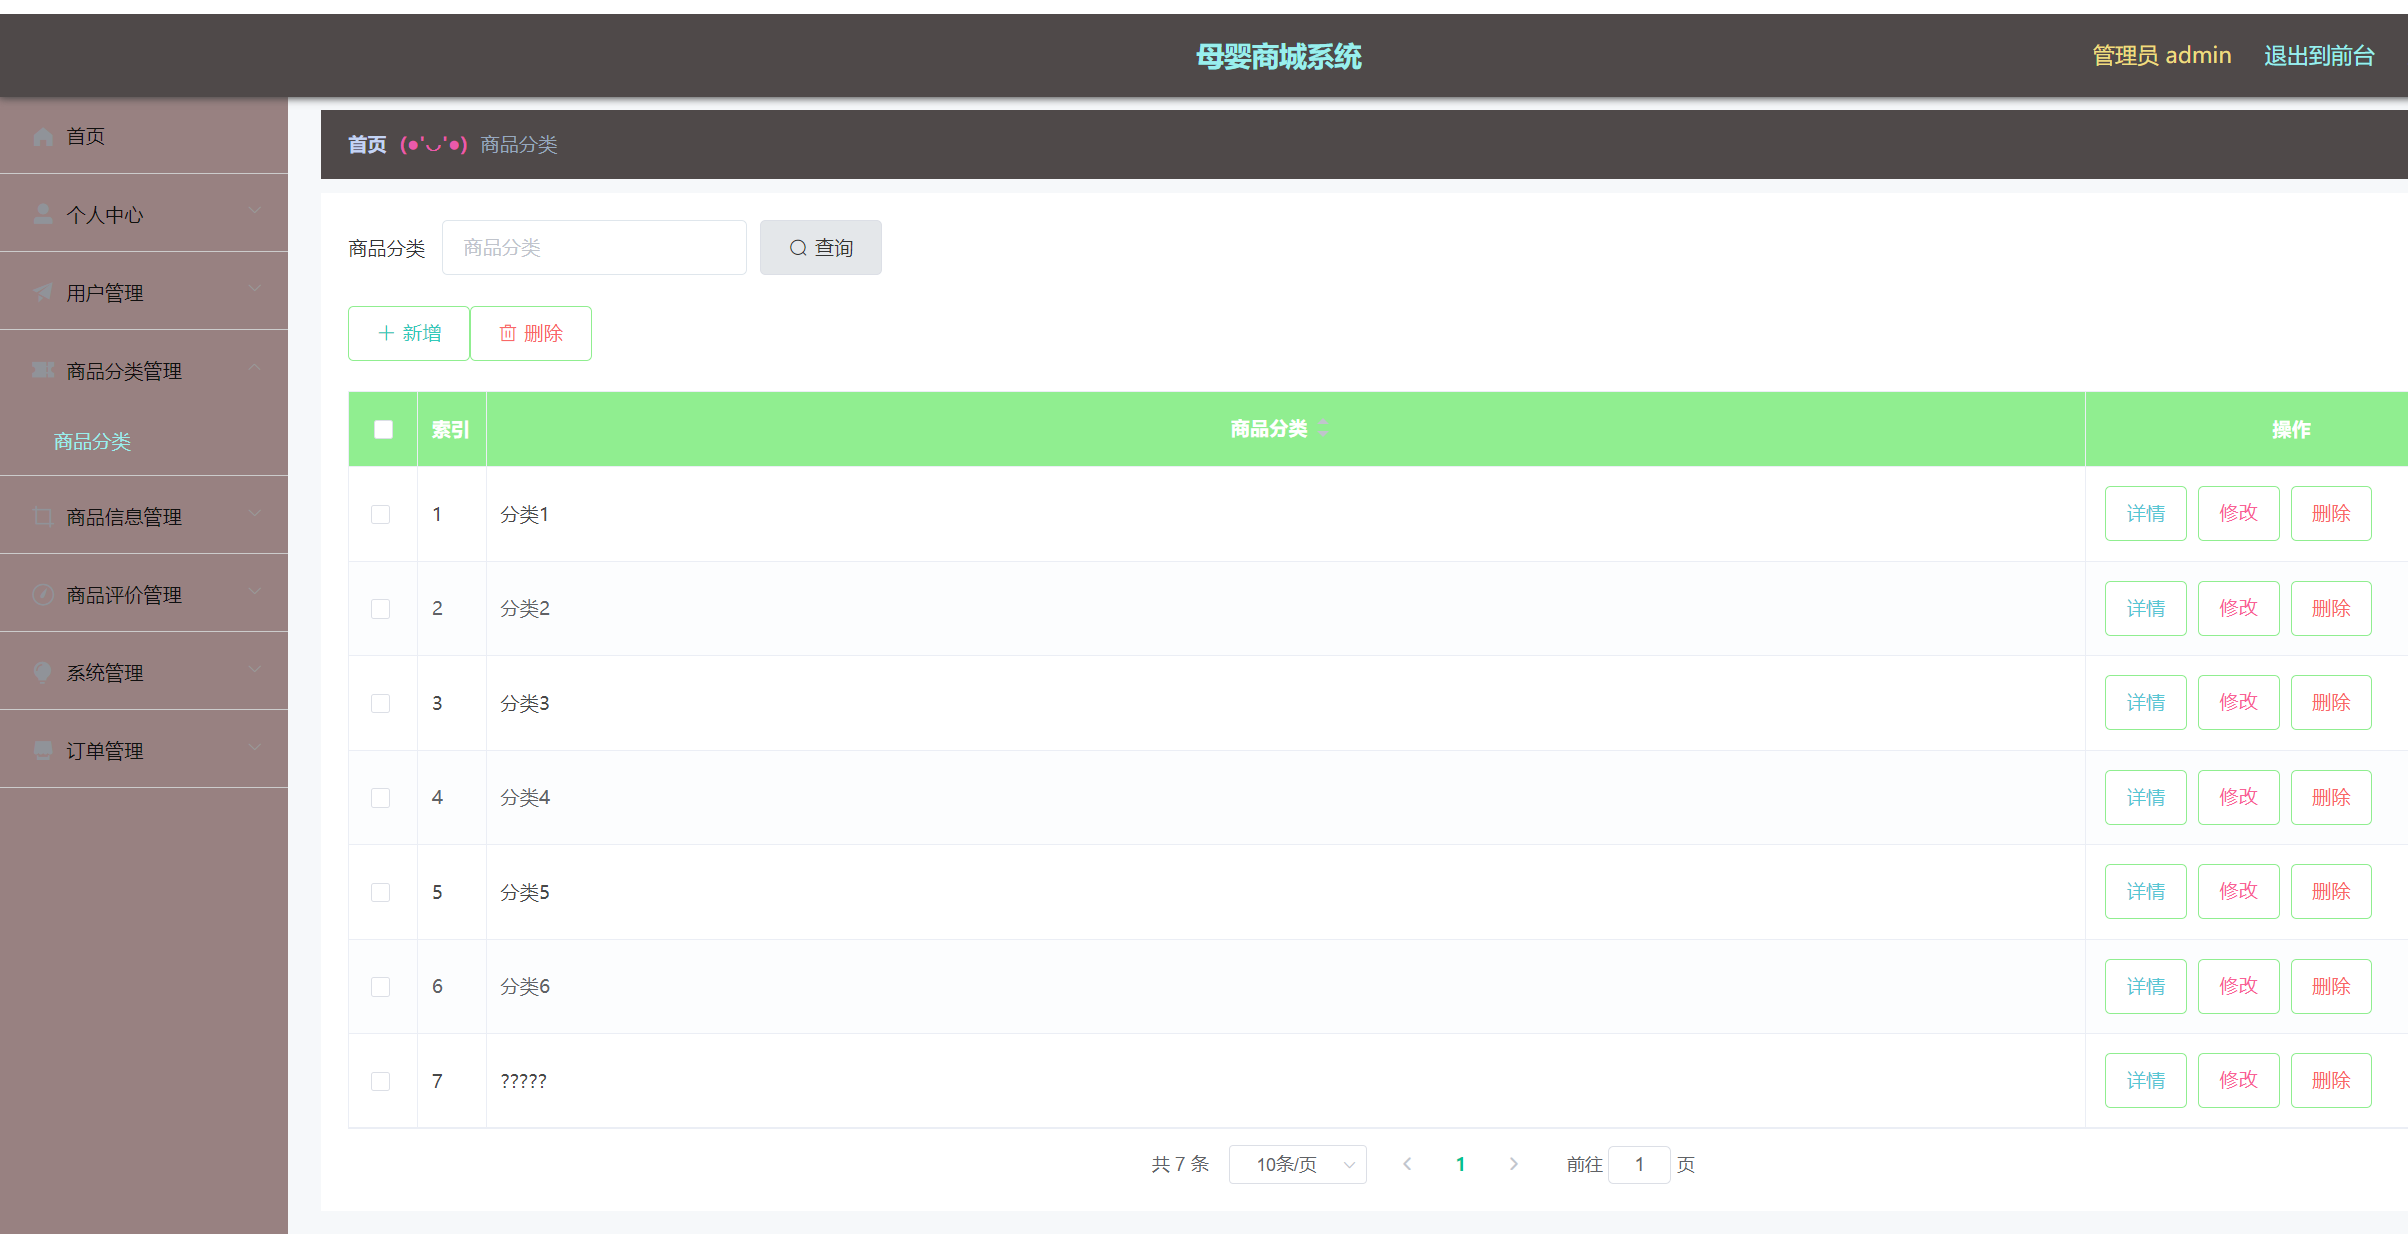Image resolution: width=2408 pixels, height=1234 pixels.
Task: Check the checkbox for row 分类3
Action: (x=381, y=703)
